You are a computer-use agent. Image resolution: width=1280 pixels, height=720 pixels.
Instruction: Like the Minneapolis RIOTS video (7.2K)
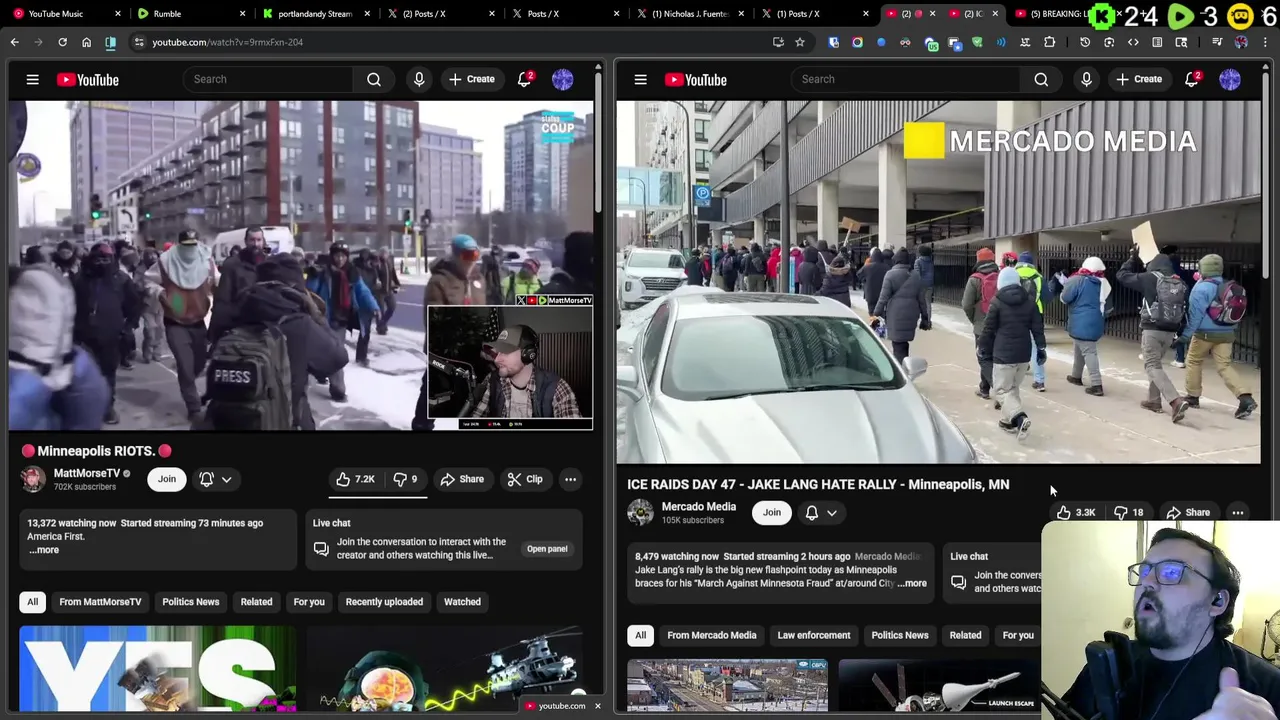click(355, 479)
